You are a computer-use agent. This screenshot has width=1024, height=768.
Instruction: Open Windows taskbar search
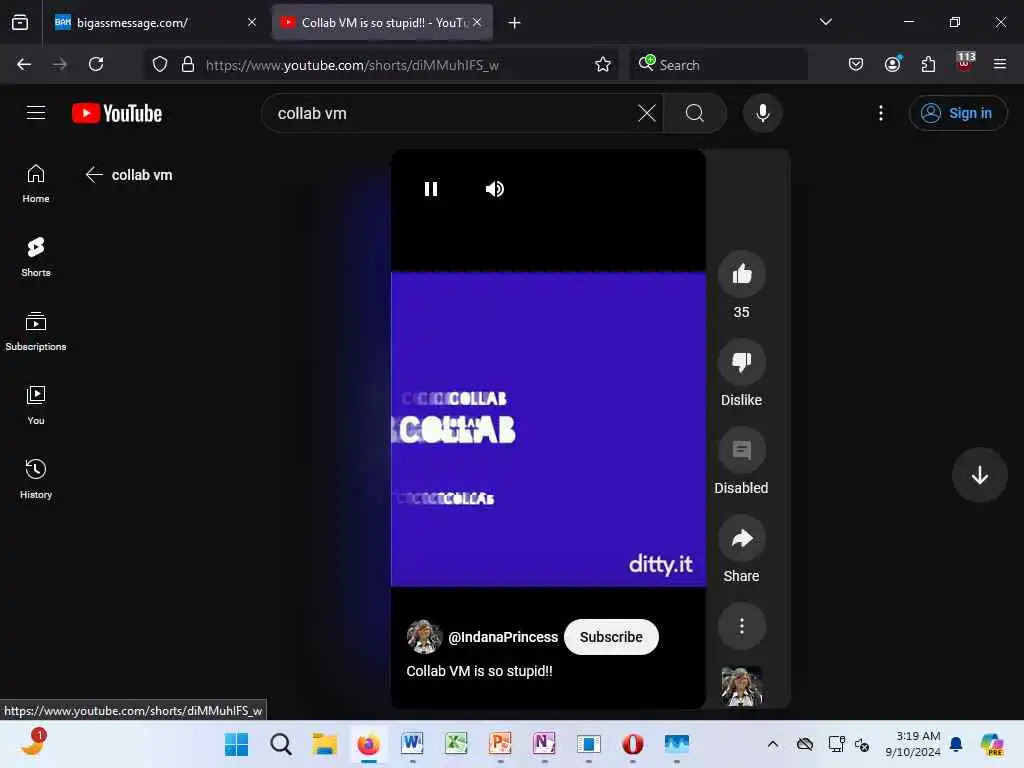coord(281,744)
